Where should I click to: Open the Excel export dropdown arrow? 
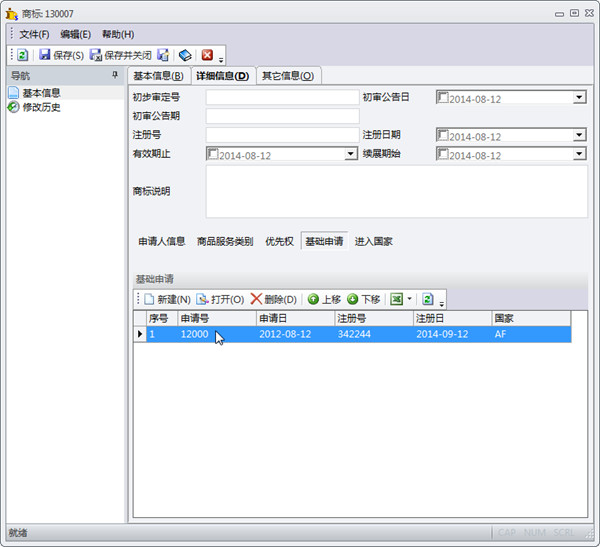click(409, 299)
